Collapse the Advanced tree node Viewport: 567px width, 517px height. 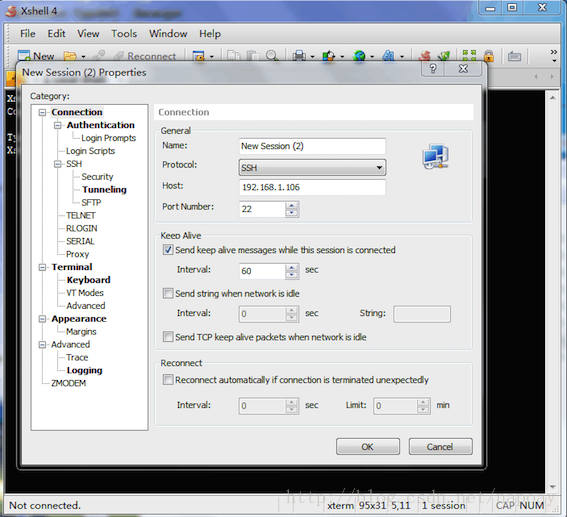(42, 345)
